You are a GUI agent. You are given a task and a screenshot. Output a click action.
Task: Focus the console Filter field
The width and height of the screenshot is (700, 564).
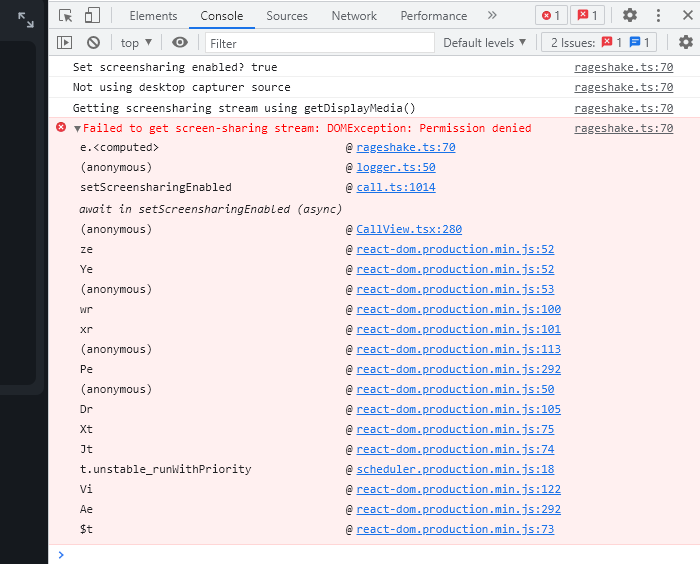[x=320, y=43]
